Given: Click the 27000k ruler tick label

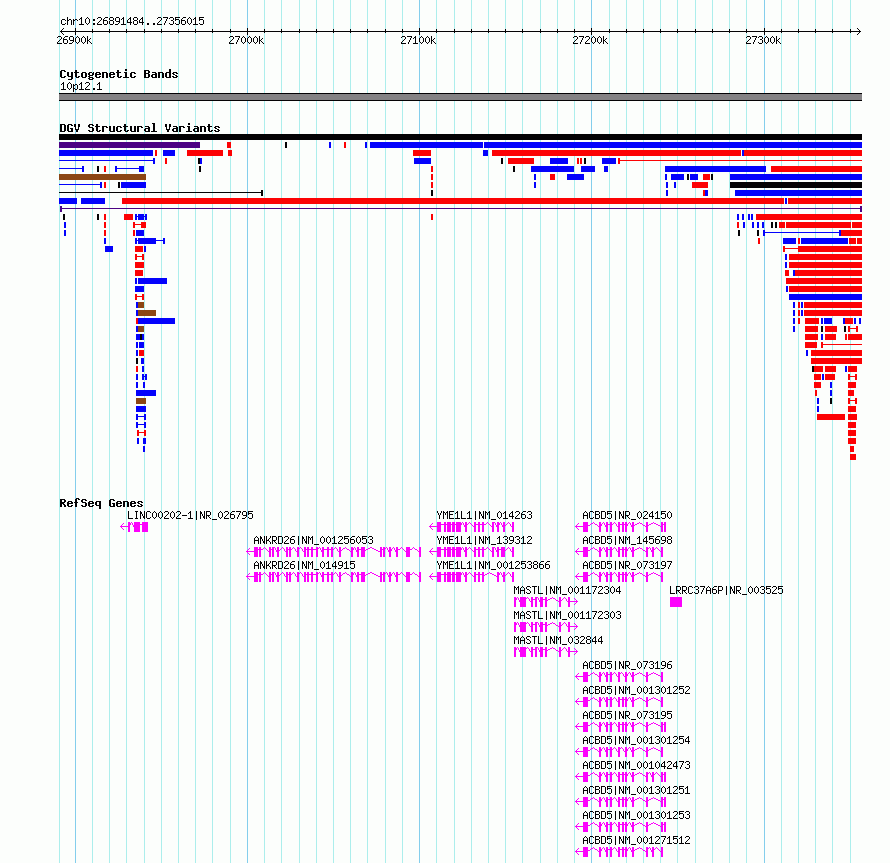Looking at the screenshot, I should click(246, 40).
